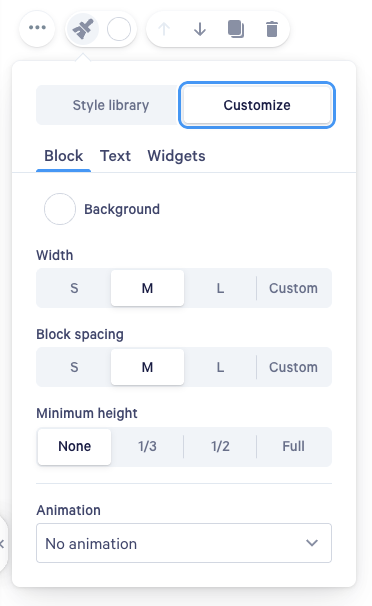Select the Customize button
Screen dimensions: 372x606
[257, 105]
